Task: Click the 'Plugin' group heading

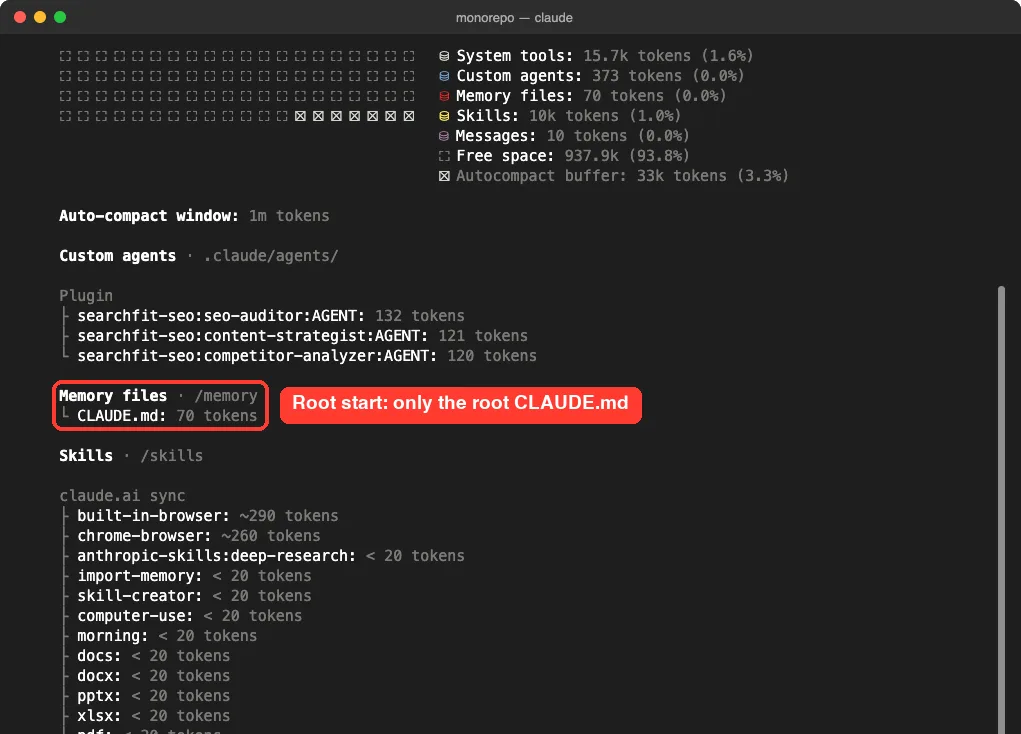Action: (86, 296)
